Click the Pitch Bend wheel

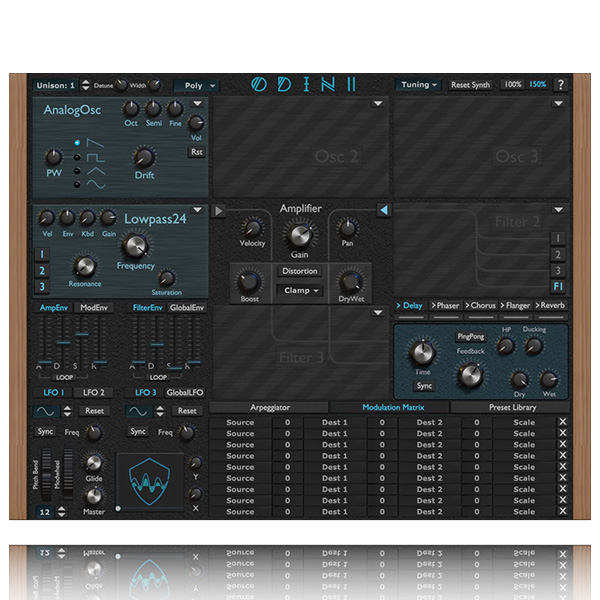(46, 475)
